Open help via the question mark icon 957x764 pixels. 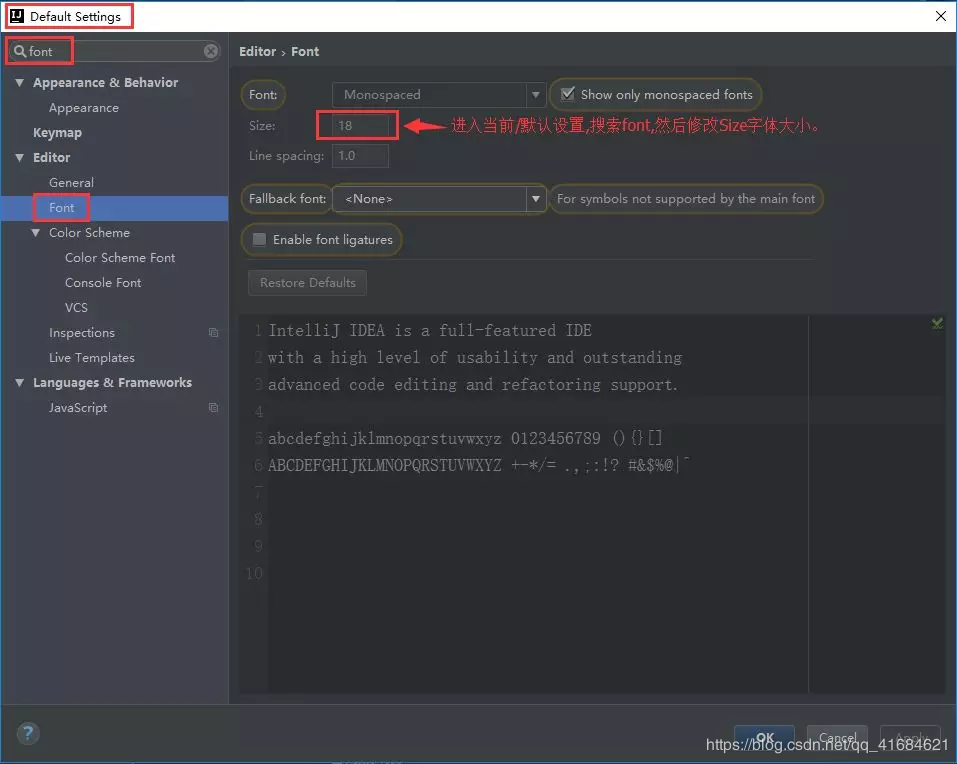(28, 733)
